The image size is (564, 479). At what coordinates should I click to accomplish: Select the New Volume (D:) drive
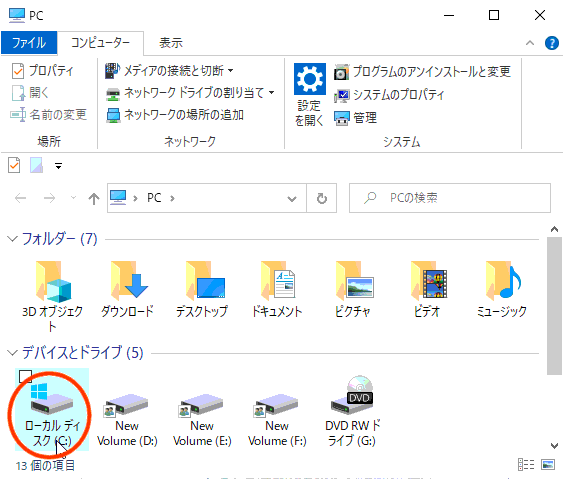point(127,419)
